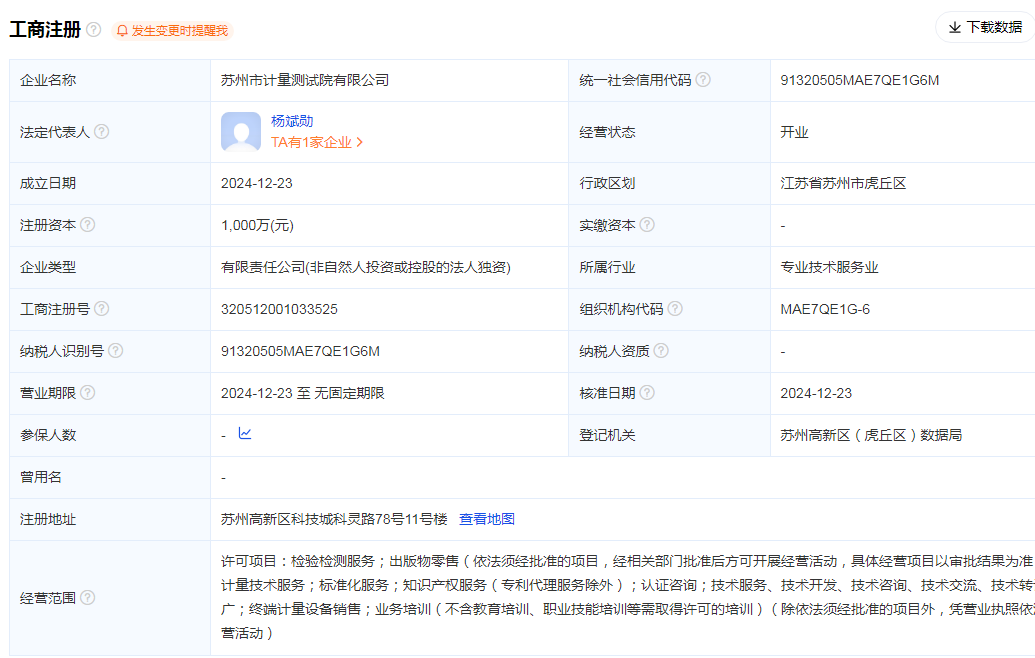Screen dimensions: 1035x658
Task: Click help icon beside 核准日期
Action: [647, 393]
